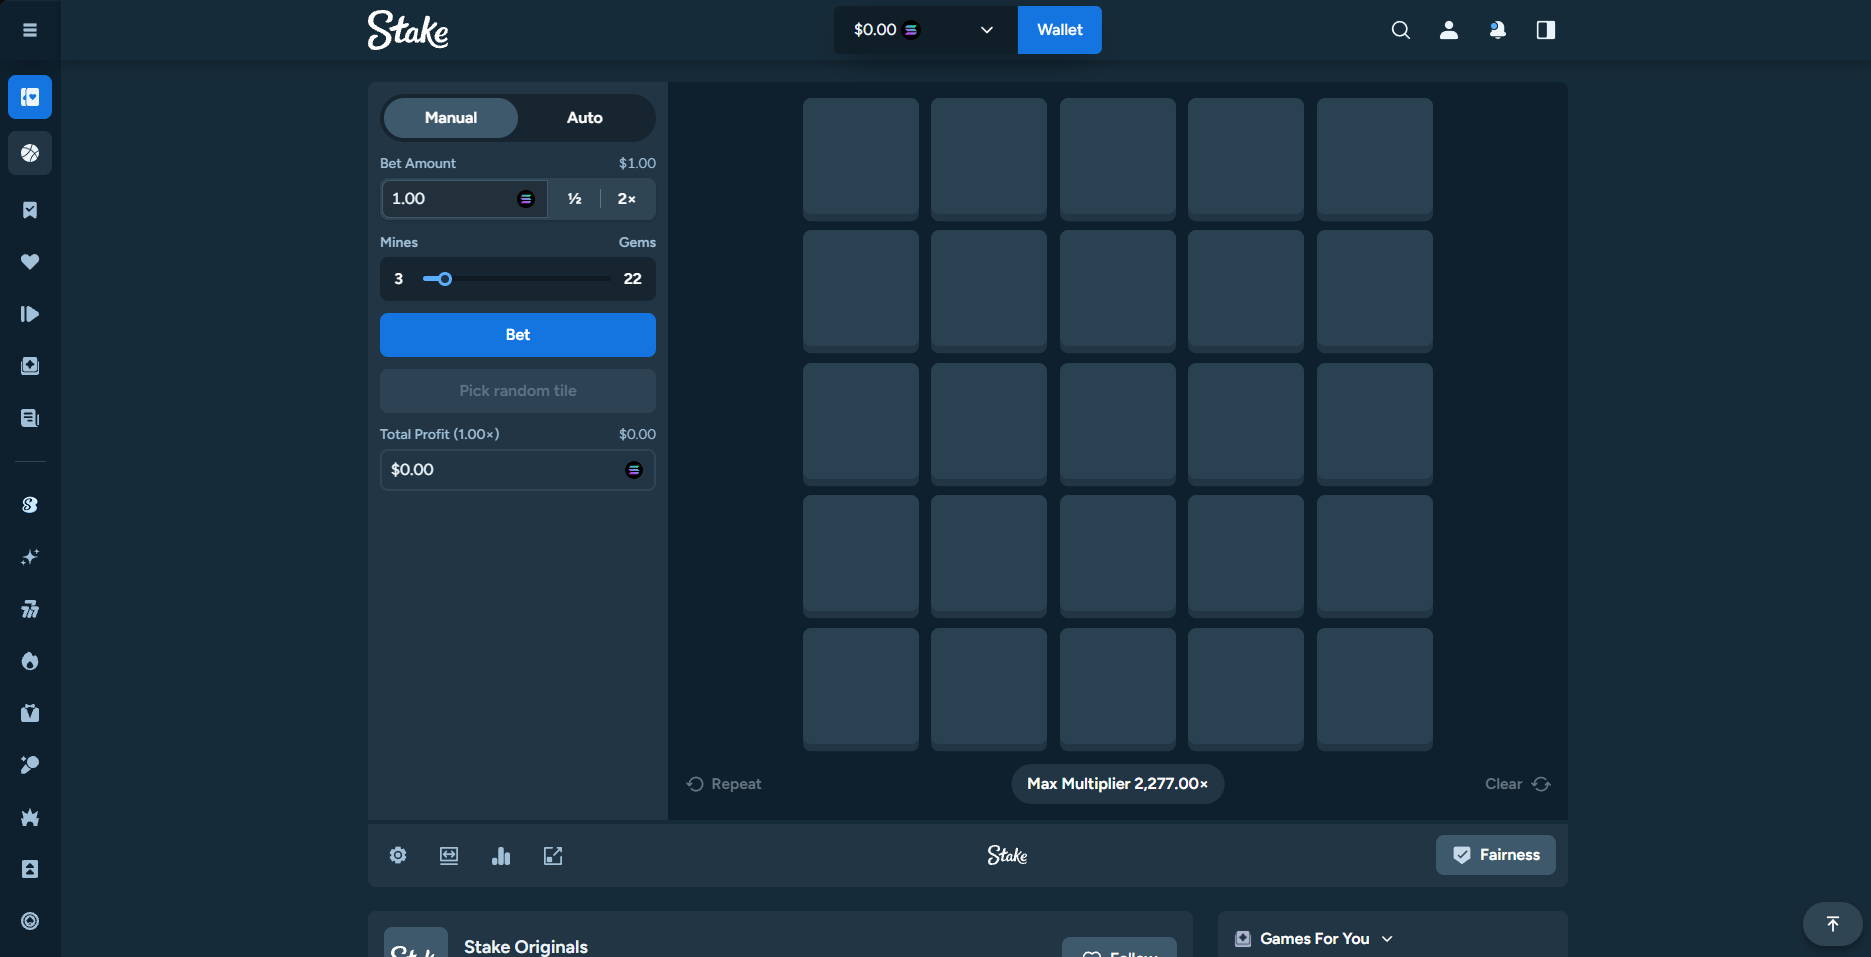Switch to Manual betting mode
This screenshot has height=957, width=1871.
point(451,118)
